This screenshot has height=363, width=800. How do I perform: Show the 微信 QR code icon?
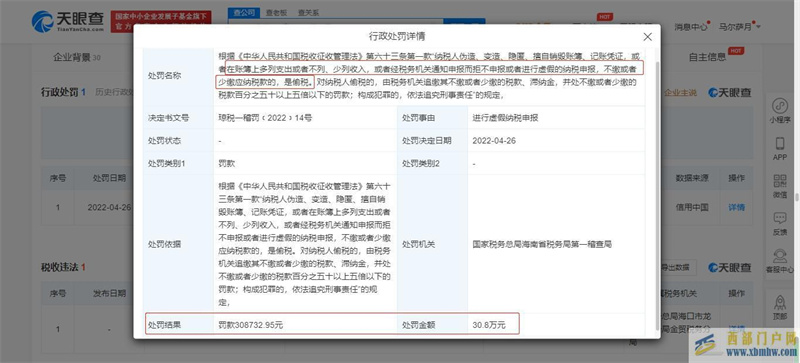click(x=780, y=185)
